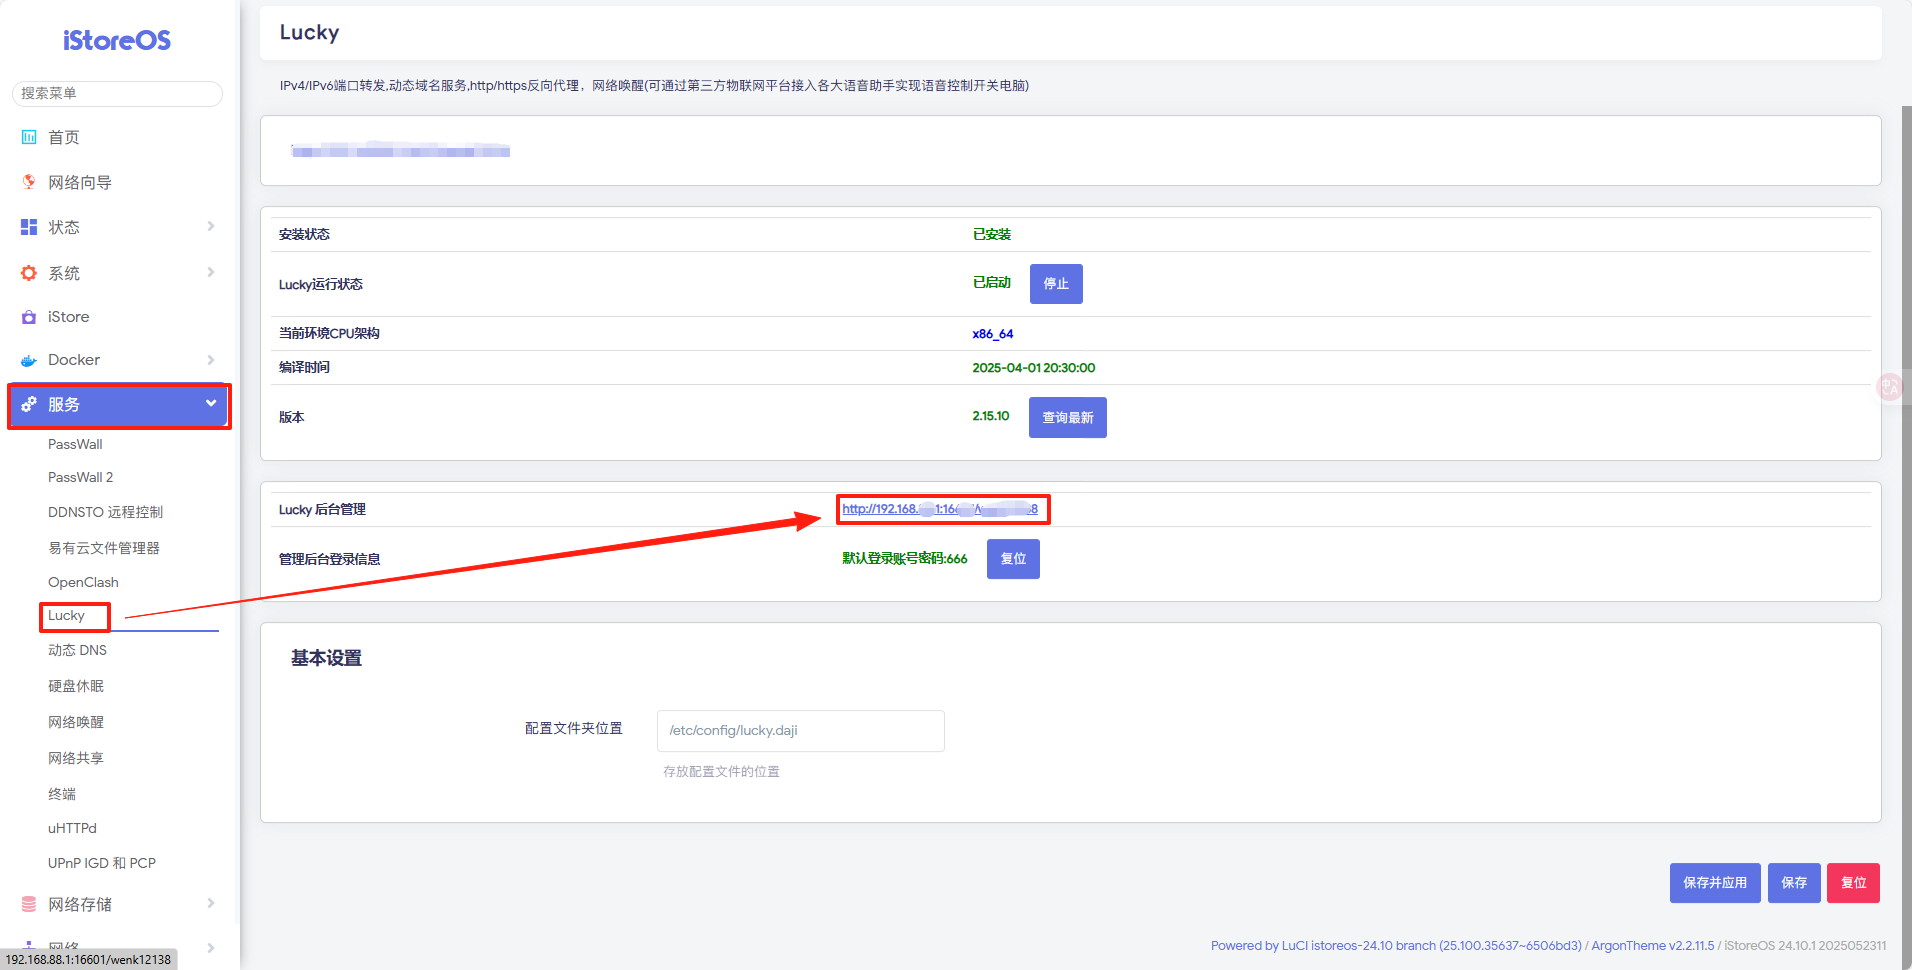This screenshot has width=1912, height=970.
Task: Click the 已安装 install status text
Action: coord(991,234)
